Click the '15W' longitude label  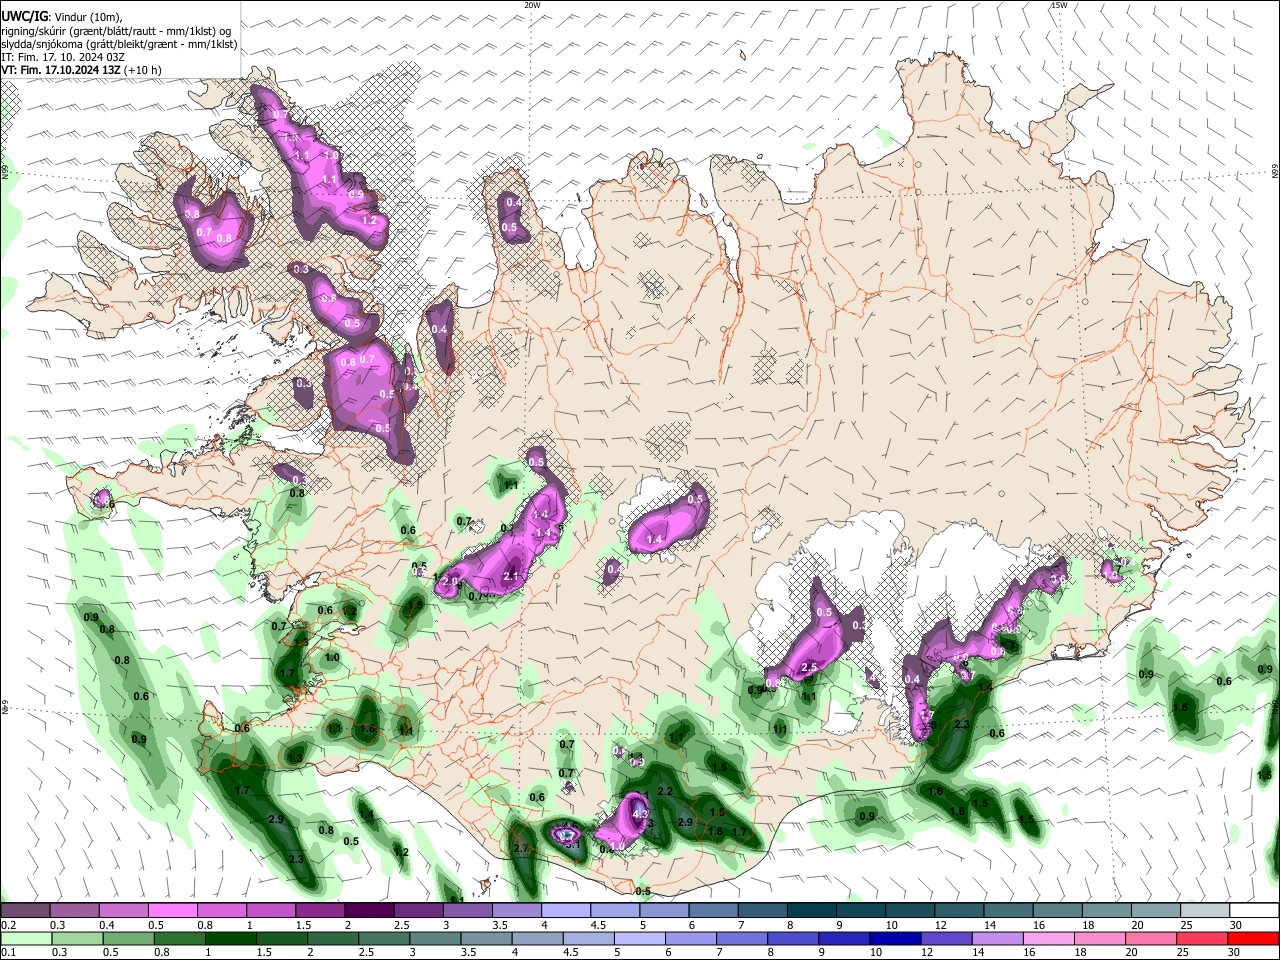coord(1059,5)
